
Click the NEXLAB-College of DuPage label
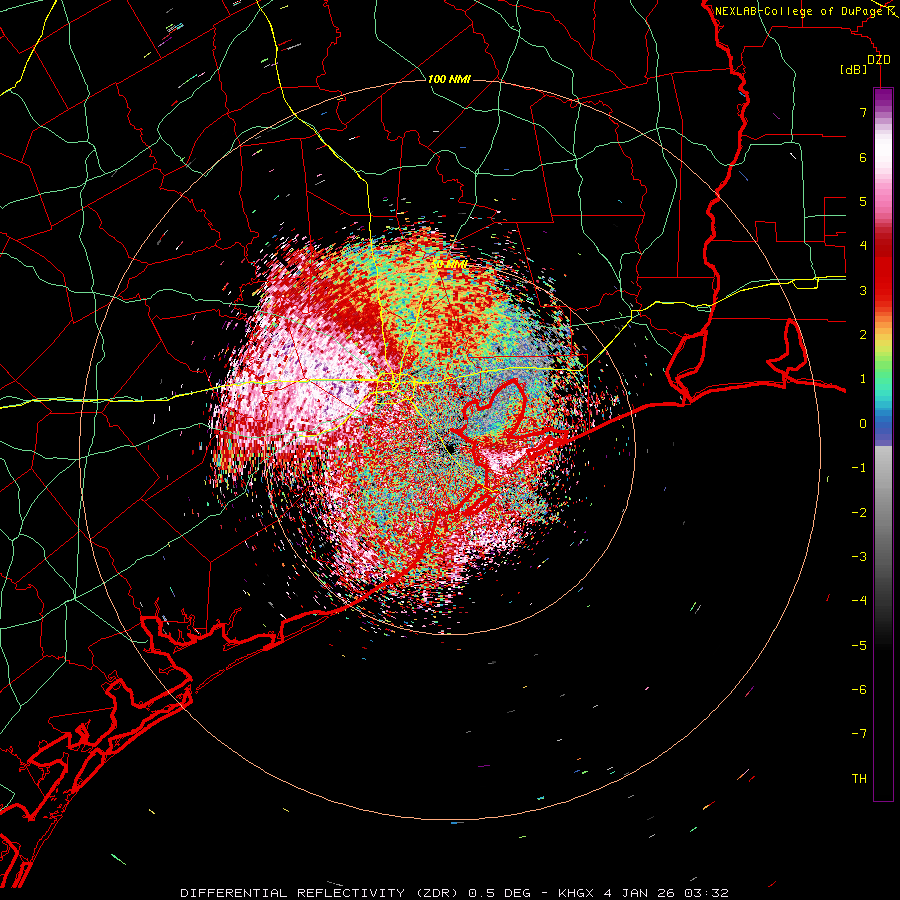[798, 11]
